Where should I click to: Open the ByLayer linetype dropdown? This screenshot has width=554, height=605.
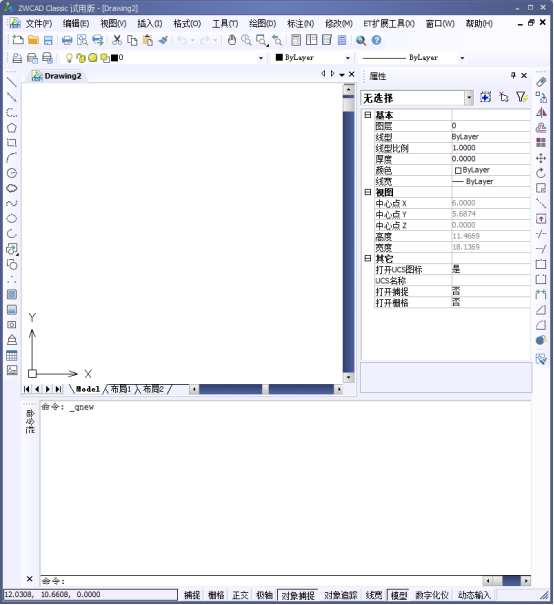click(412, 58)
